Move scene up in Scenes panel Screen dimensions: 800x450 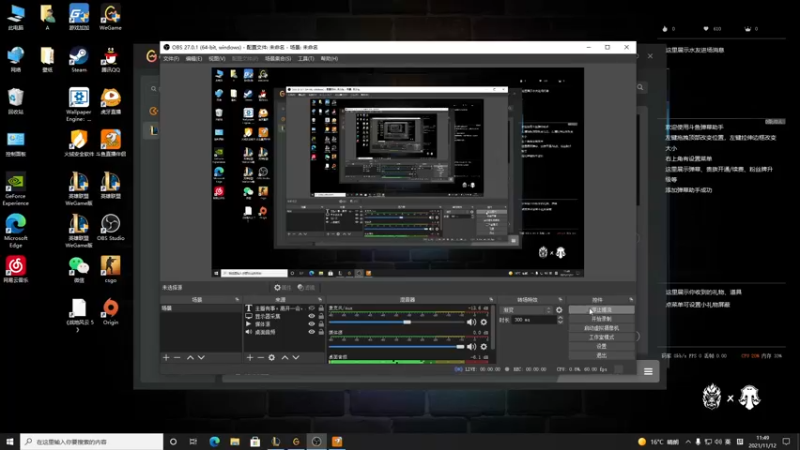pos(190,358)
